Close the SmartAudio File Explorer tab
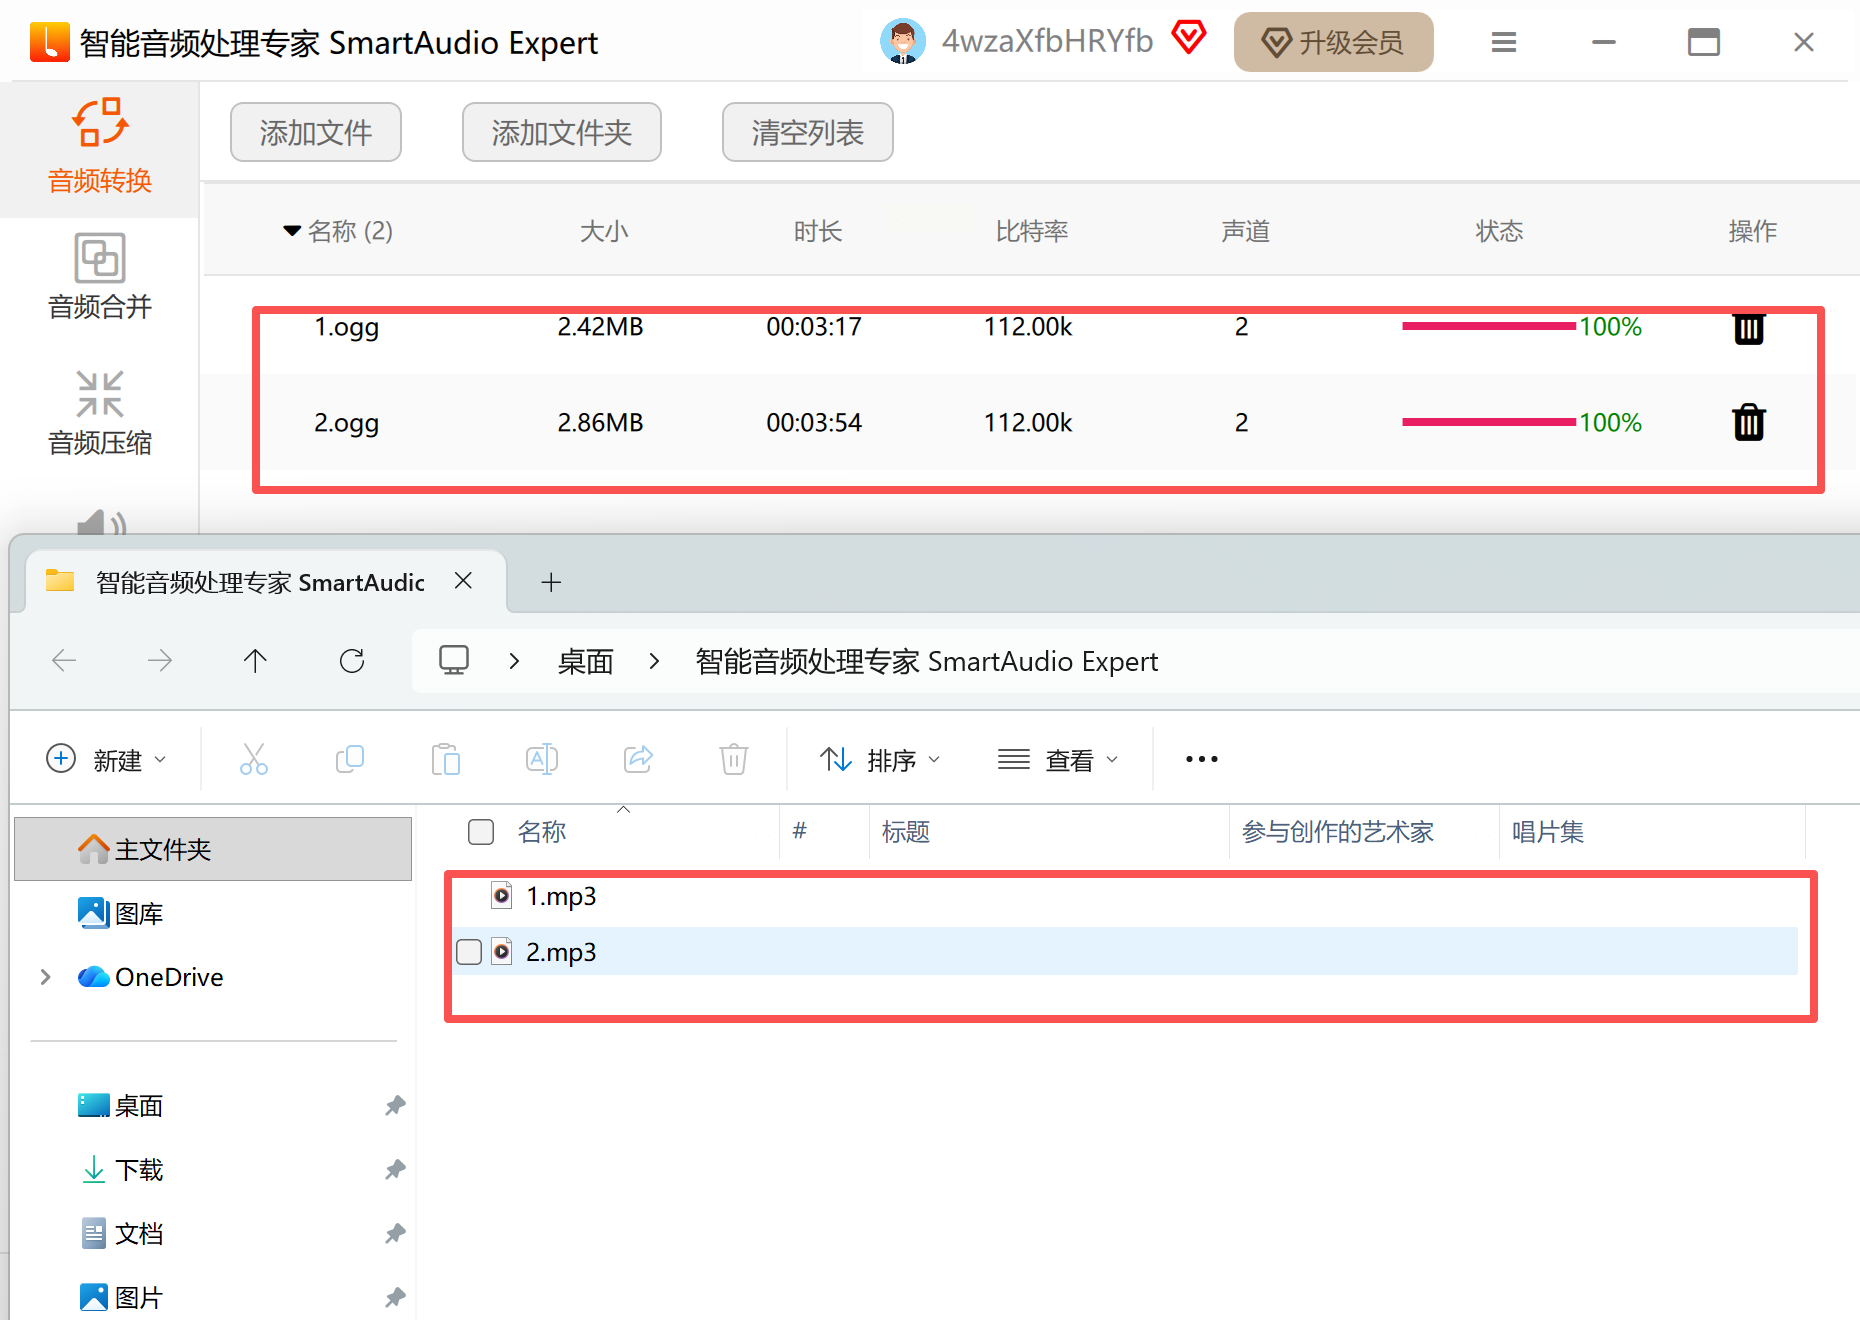This screenshot has width=1860, height=1320. (463, 581)
